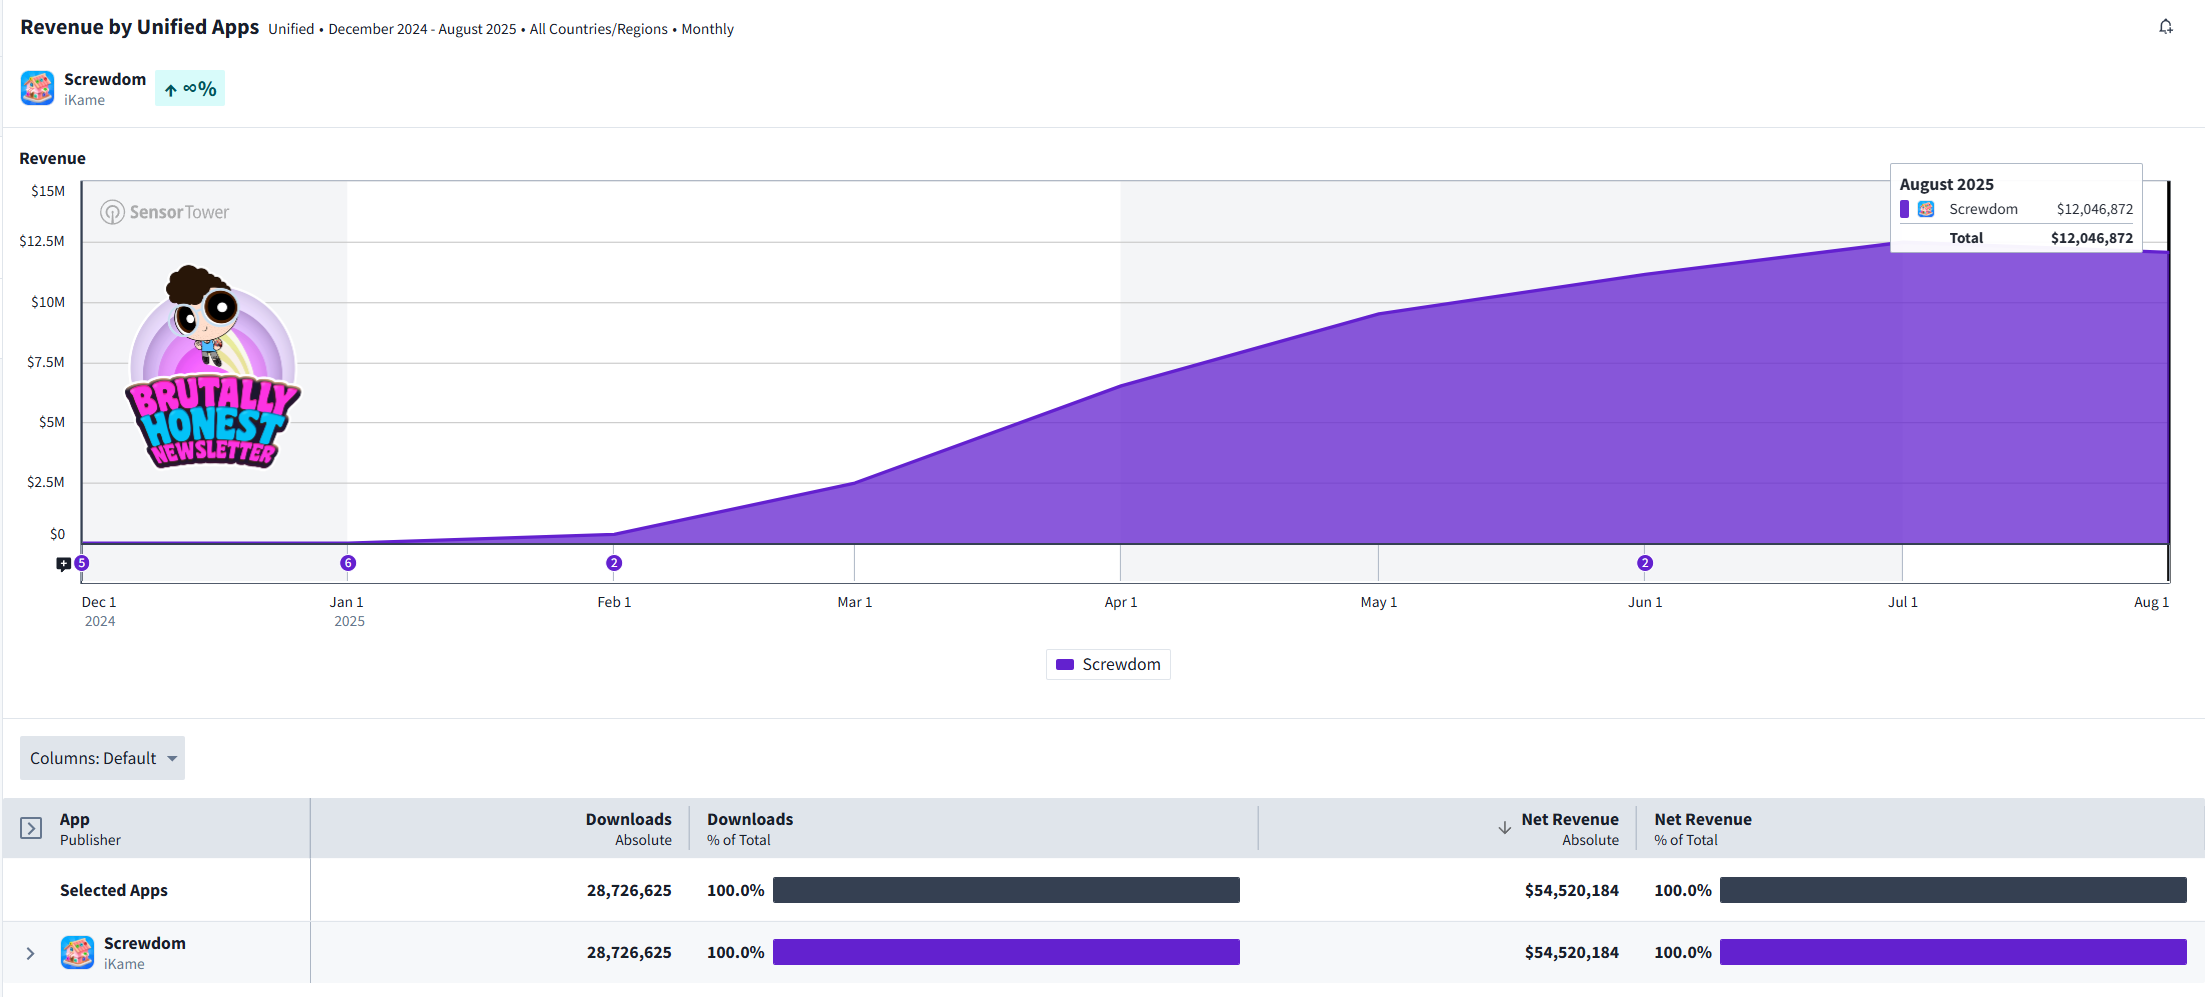The height and width of the screenshot is (997, 2205).
Task: Click the May 1 x-axis label
Action: [1379, 602]
